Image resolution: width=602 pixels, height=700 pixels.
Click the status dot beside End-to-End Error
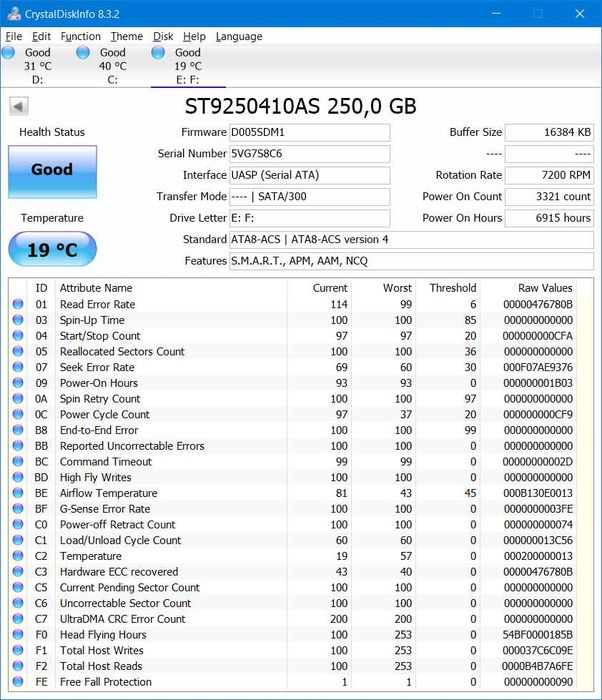(18, 430)
